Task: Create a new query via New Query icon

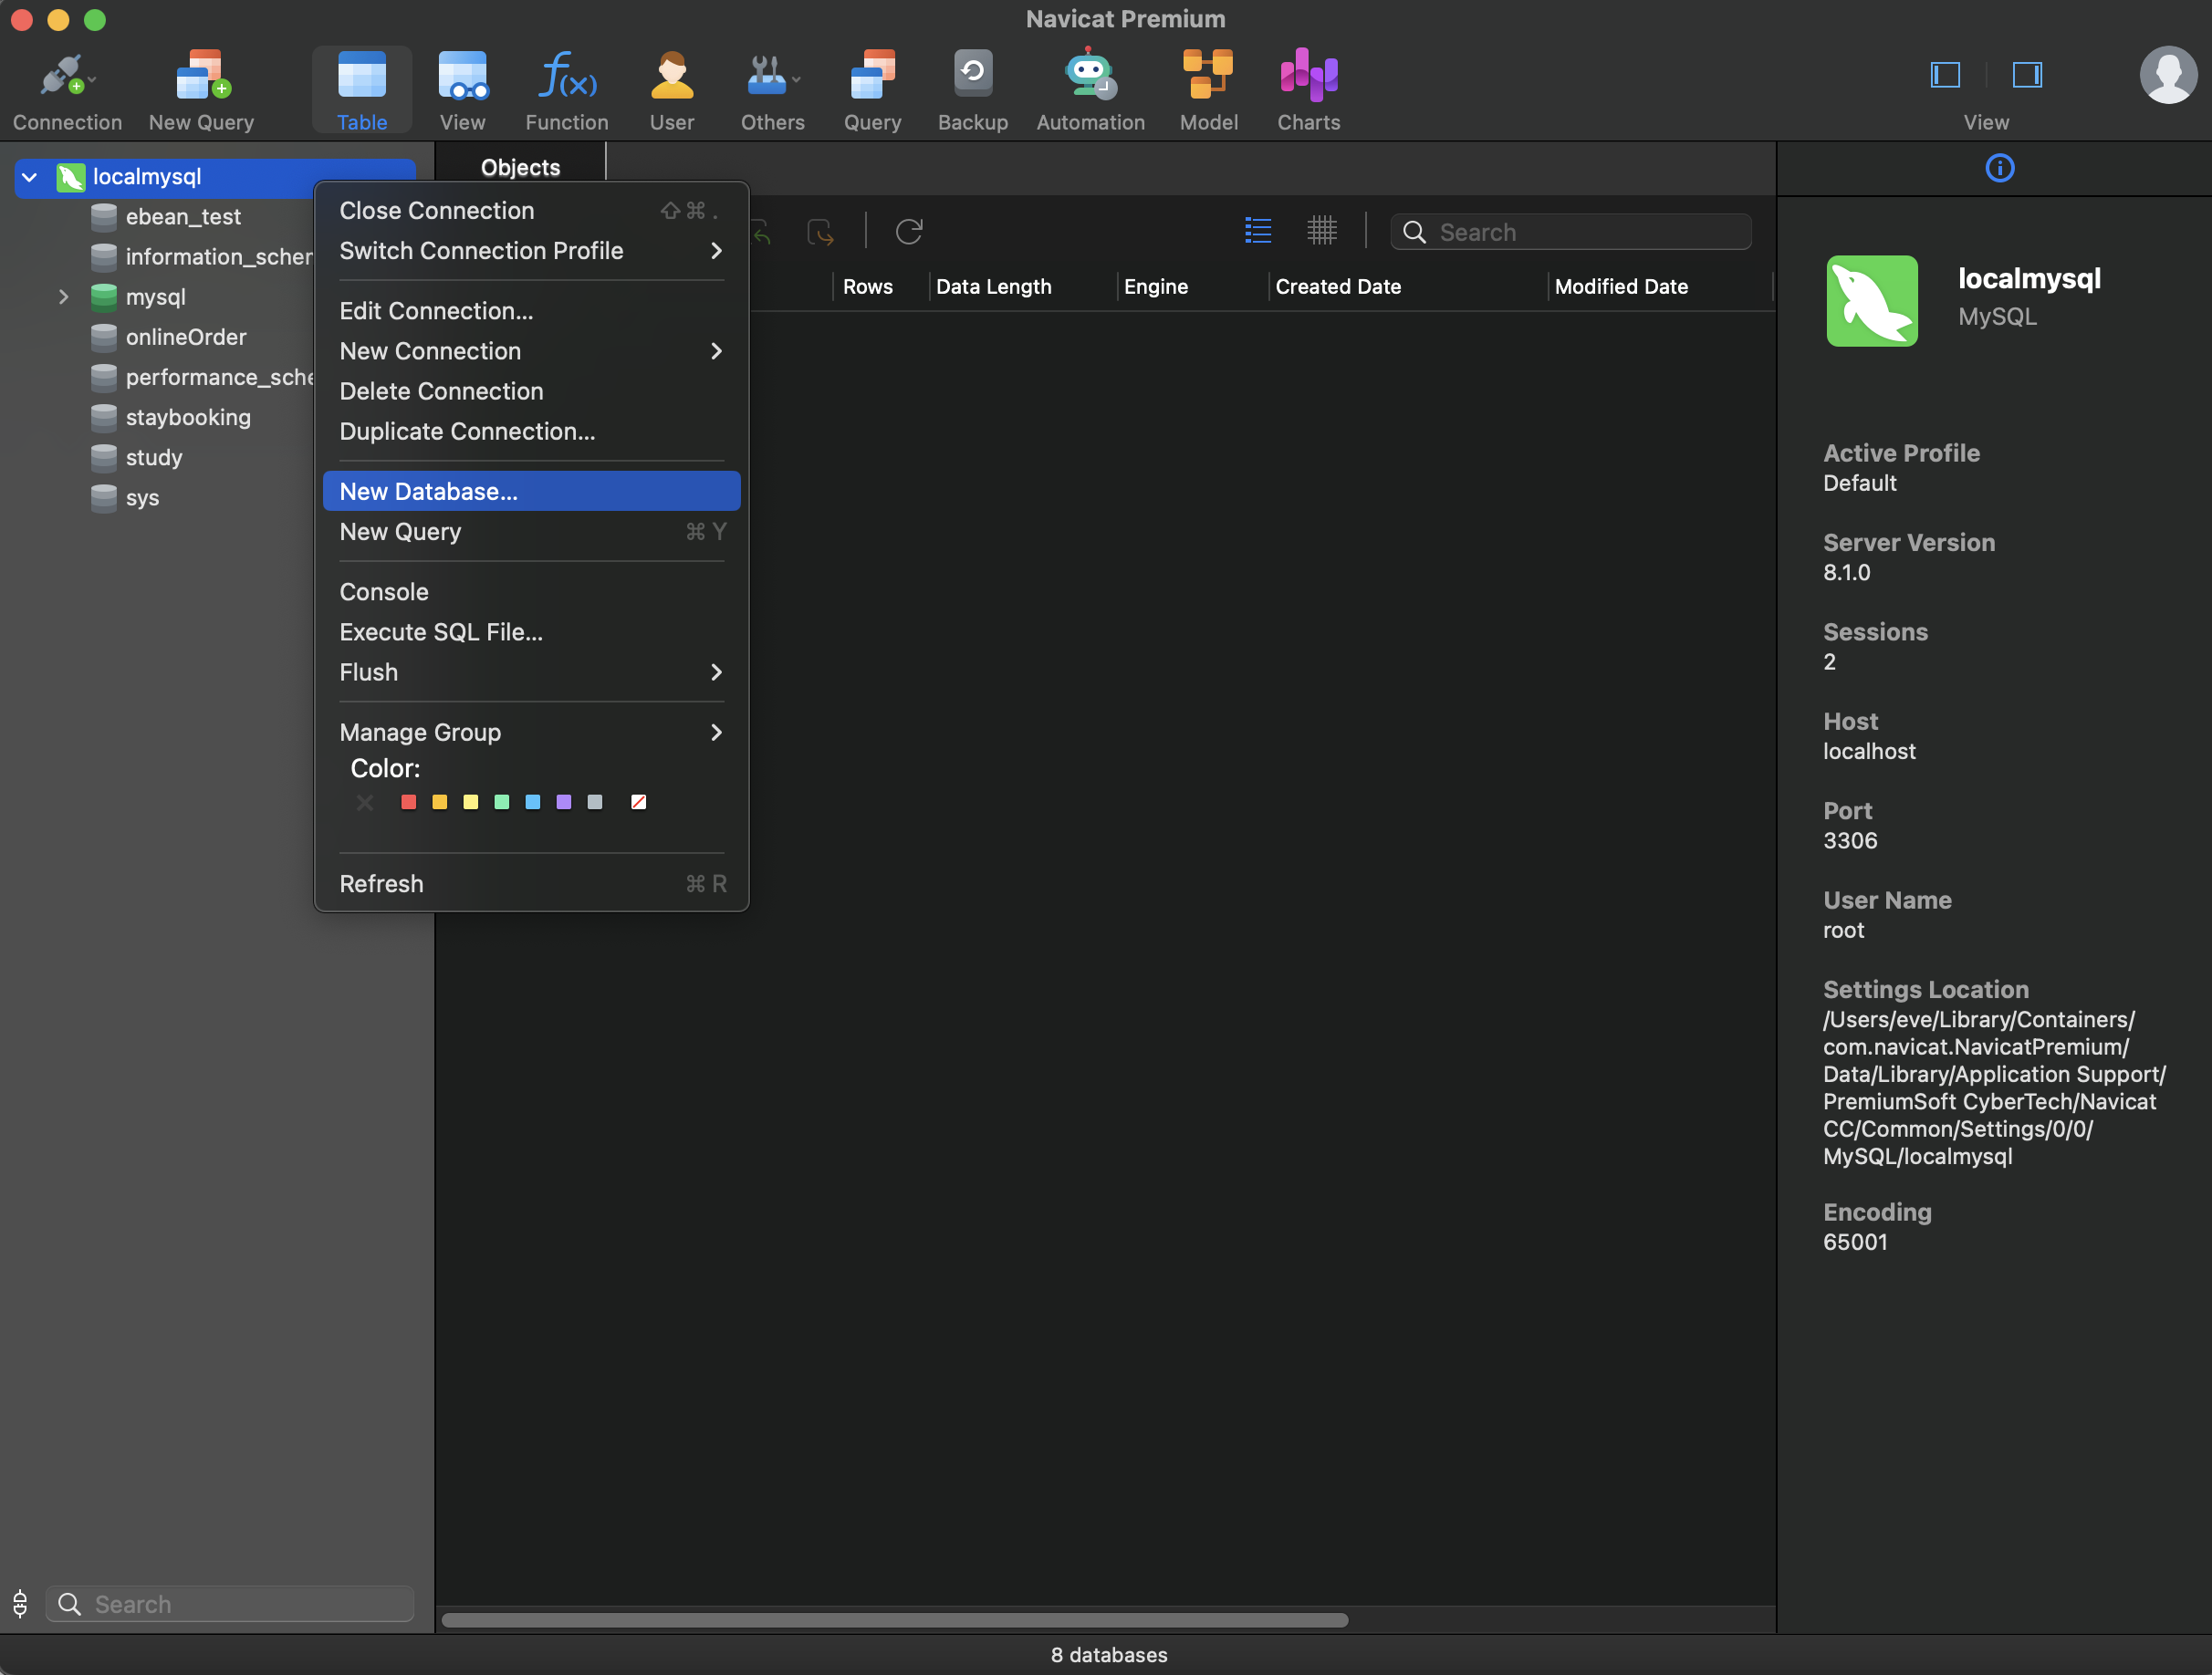Action: tap(200, 88)
